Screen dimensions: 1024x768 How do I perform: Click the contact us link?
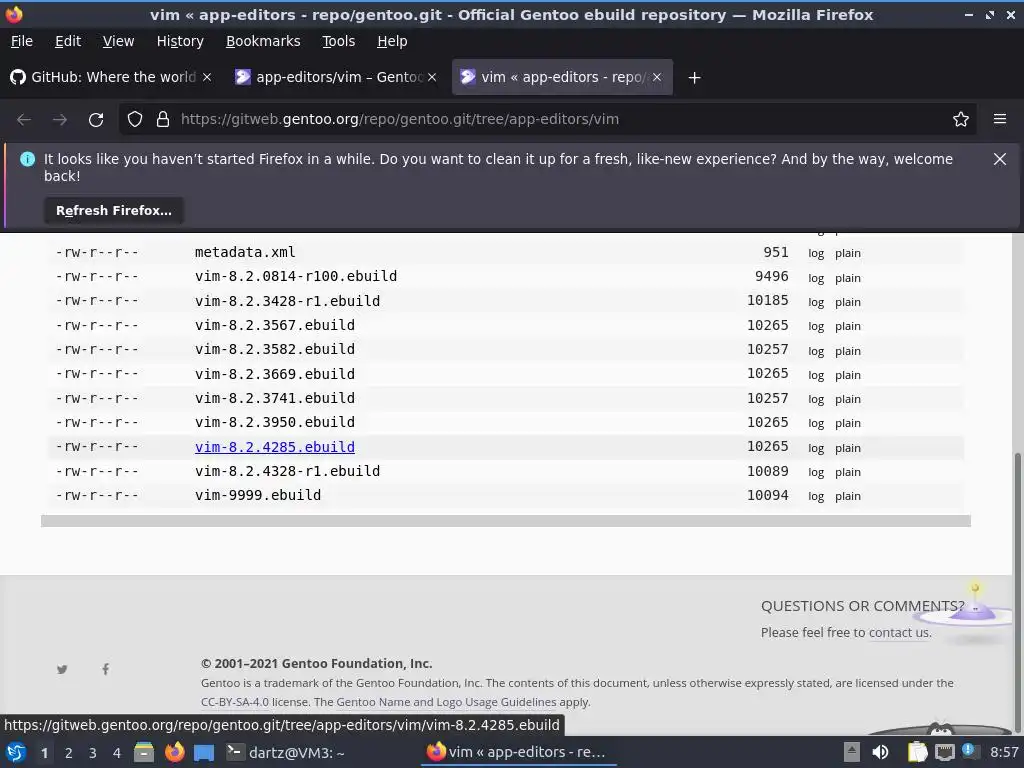tap(899, 633)
